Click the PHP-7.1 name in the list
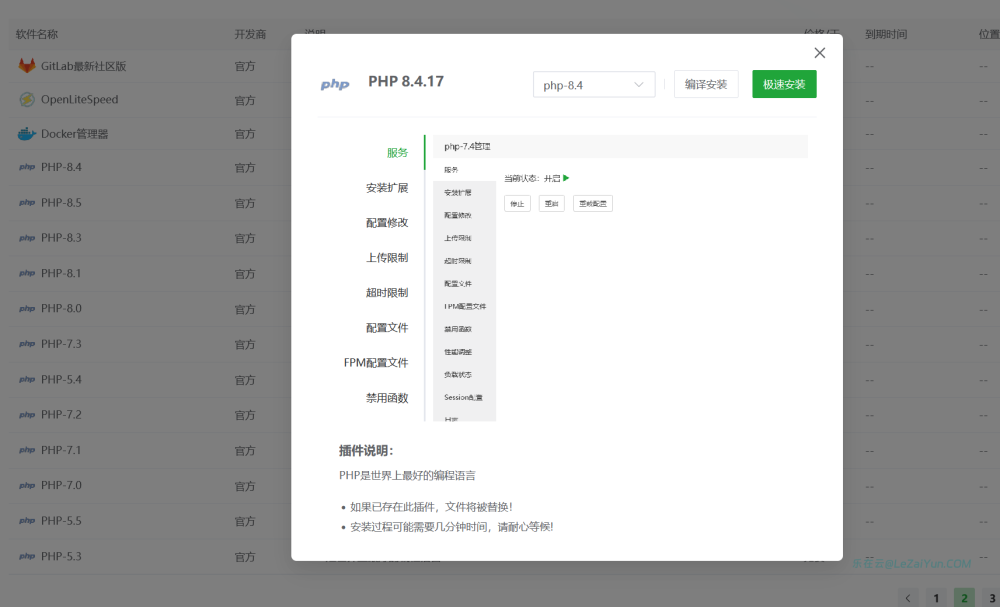1000x607 pixels. 61,450
